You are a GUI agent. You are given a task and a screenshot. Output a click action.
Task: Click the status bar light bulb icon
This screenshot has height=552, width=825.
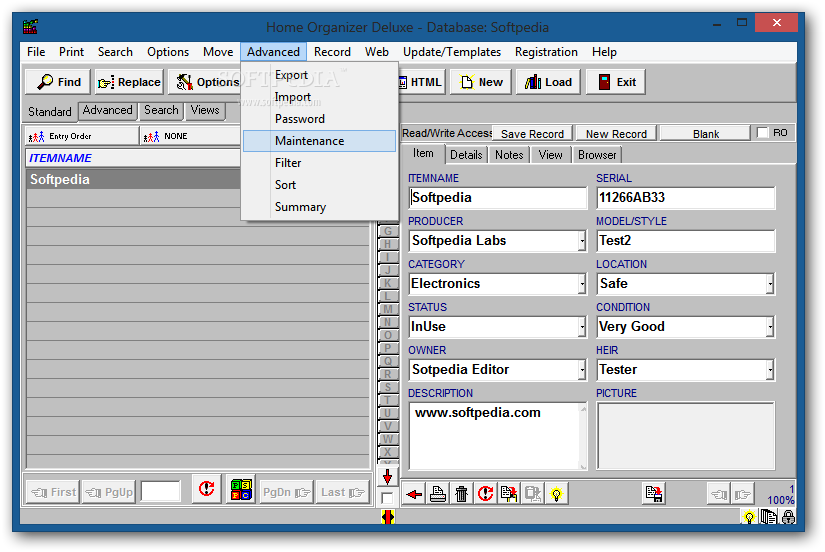[749, 517]
